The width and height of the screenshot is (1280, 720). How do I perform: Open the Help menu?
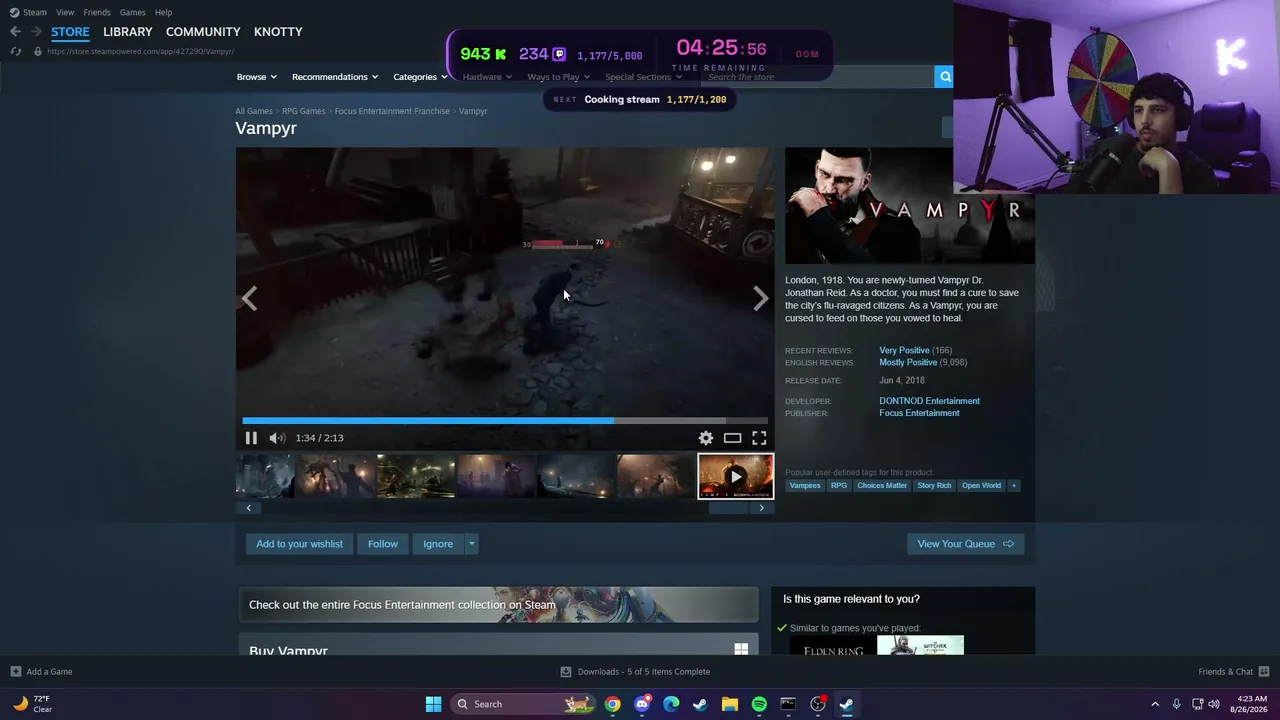pyautogui.click(x=163, y=12)
